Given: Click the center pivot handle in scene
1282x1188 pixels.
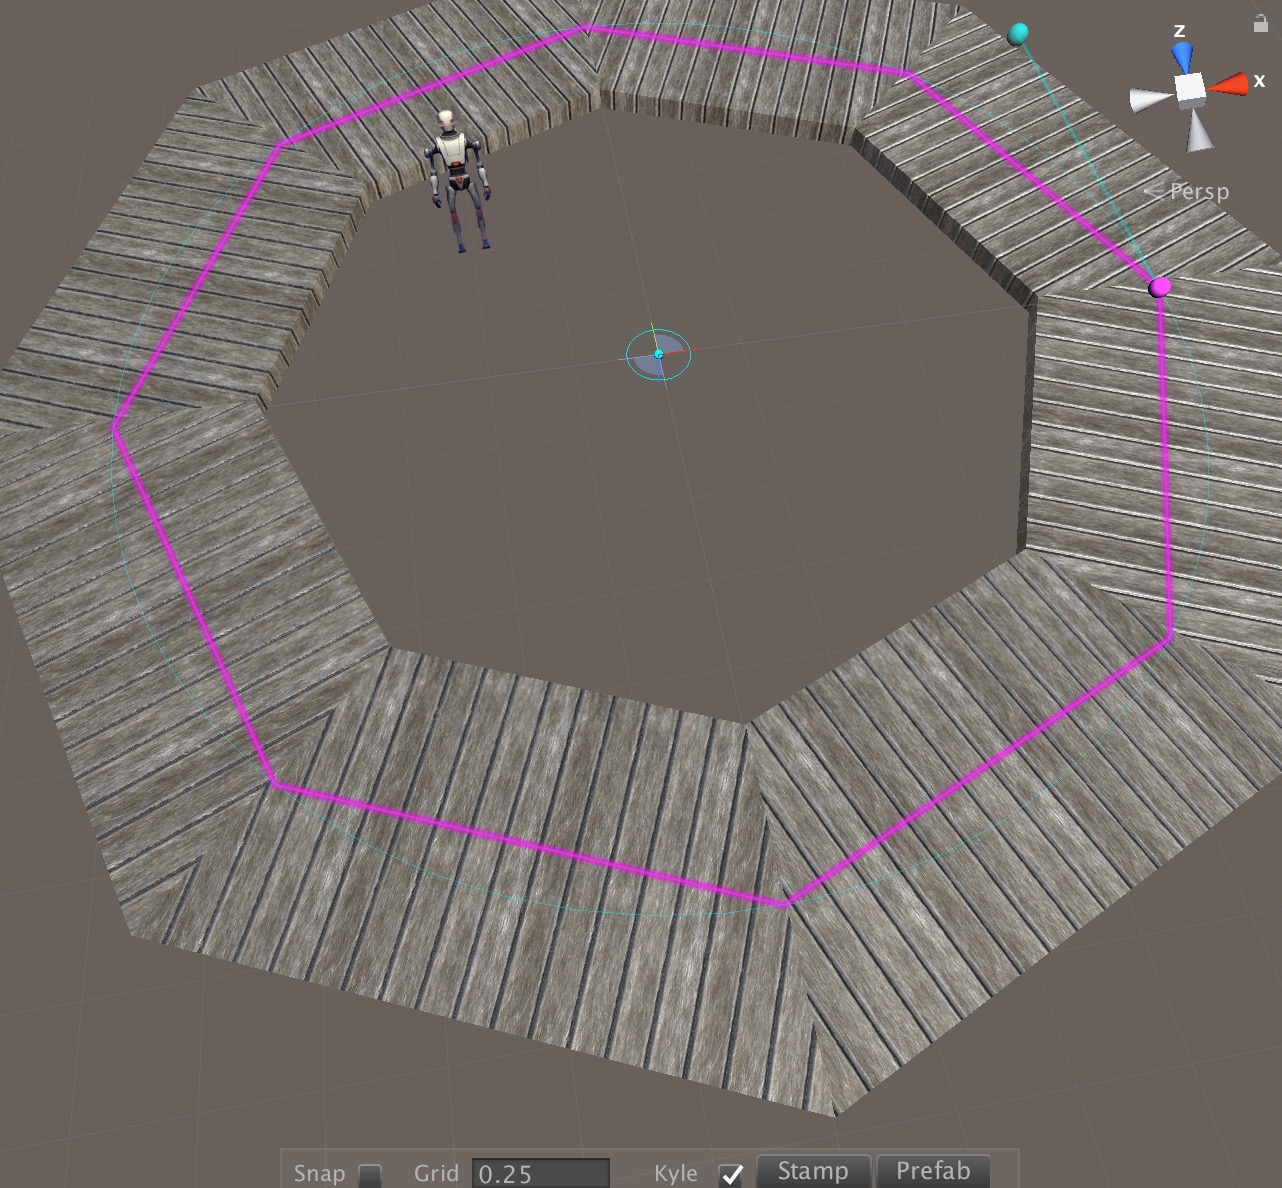Looking at the screenshot, I should click(658, 355).
